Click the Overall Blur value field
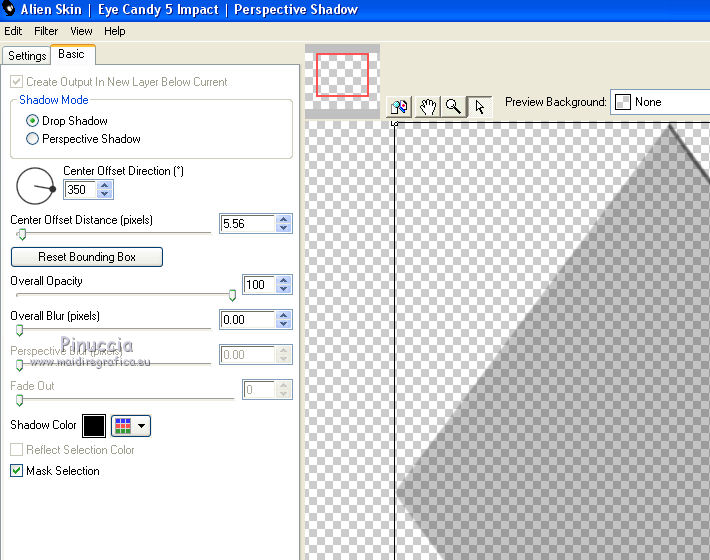Image resolution: width=710 pixels, height=560 pixels. (248, 320)
